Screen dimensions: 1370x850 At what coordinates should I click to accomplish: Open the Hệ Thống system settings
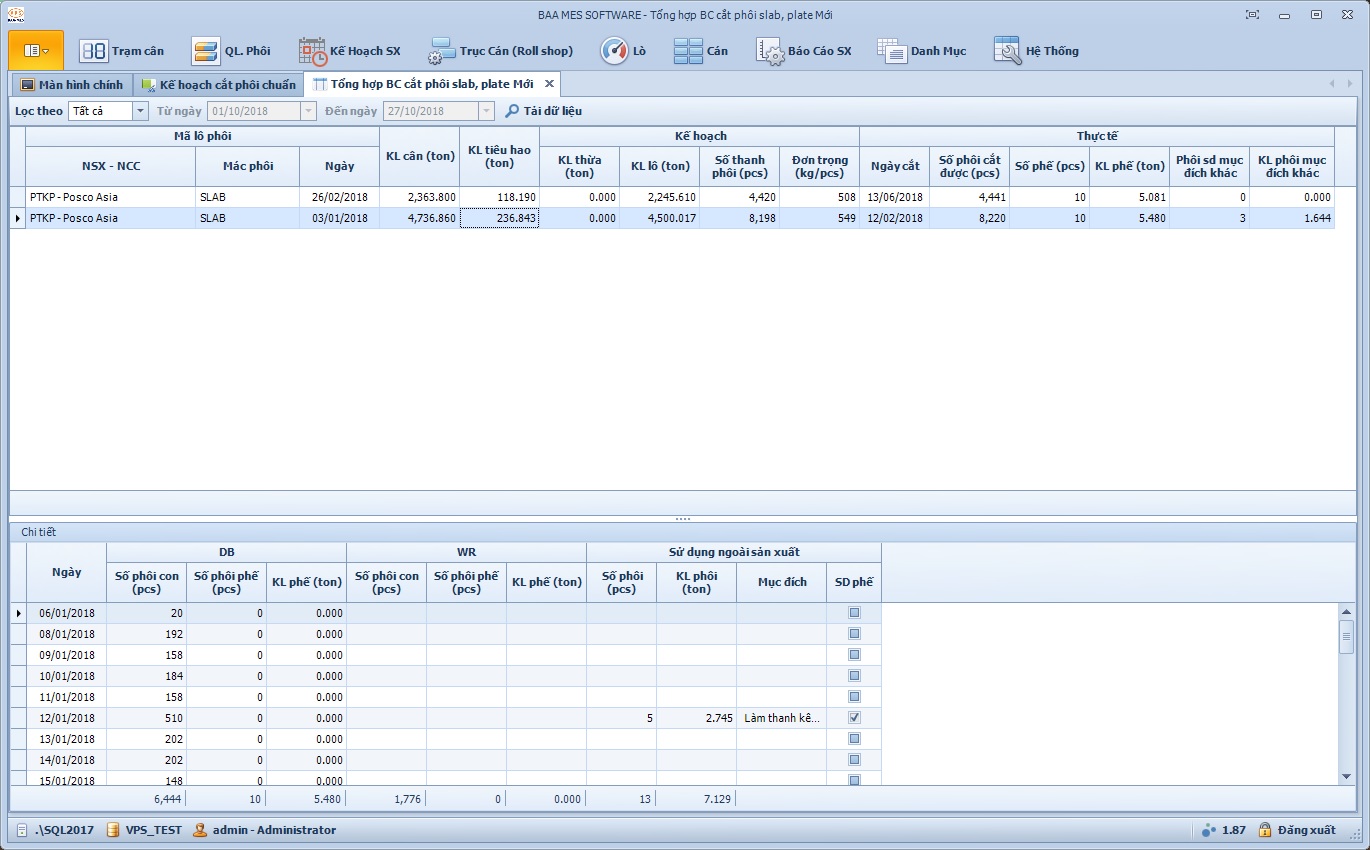(x=1036, y=51)
